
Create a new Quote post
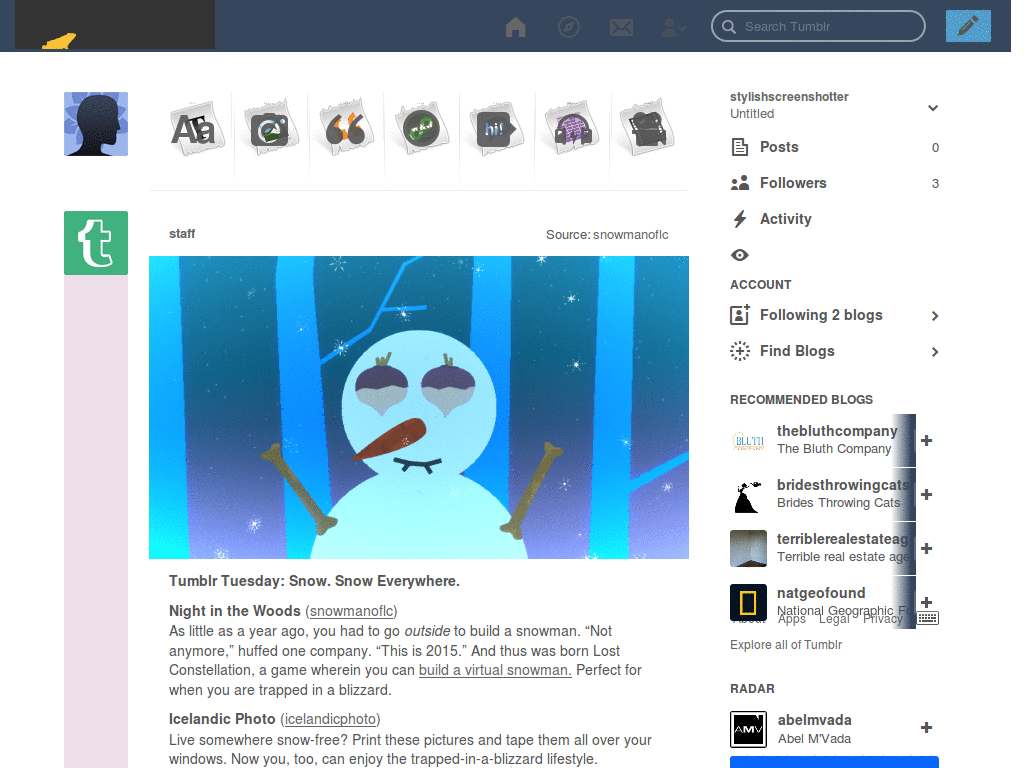(345, 129)
